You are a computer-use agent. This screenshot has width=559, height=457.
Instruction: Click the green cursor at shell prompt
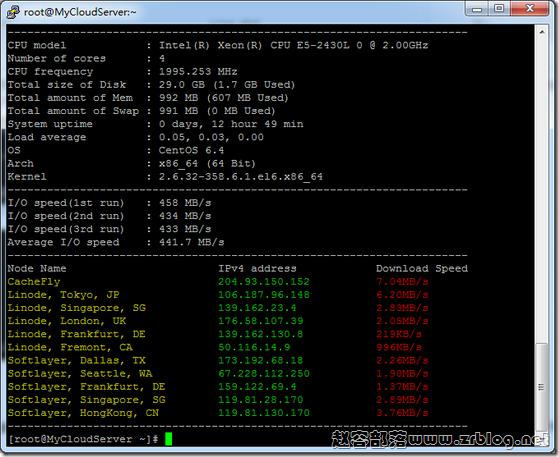click(x=169, y=439)
